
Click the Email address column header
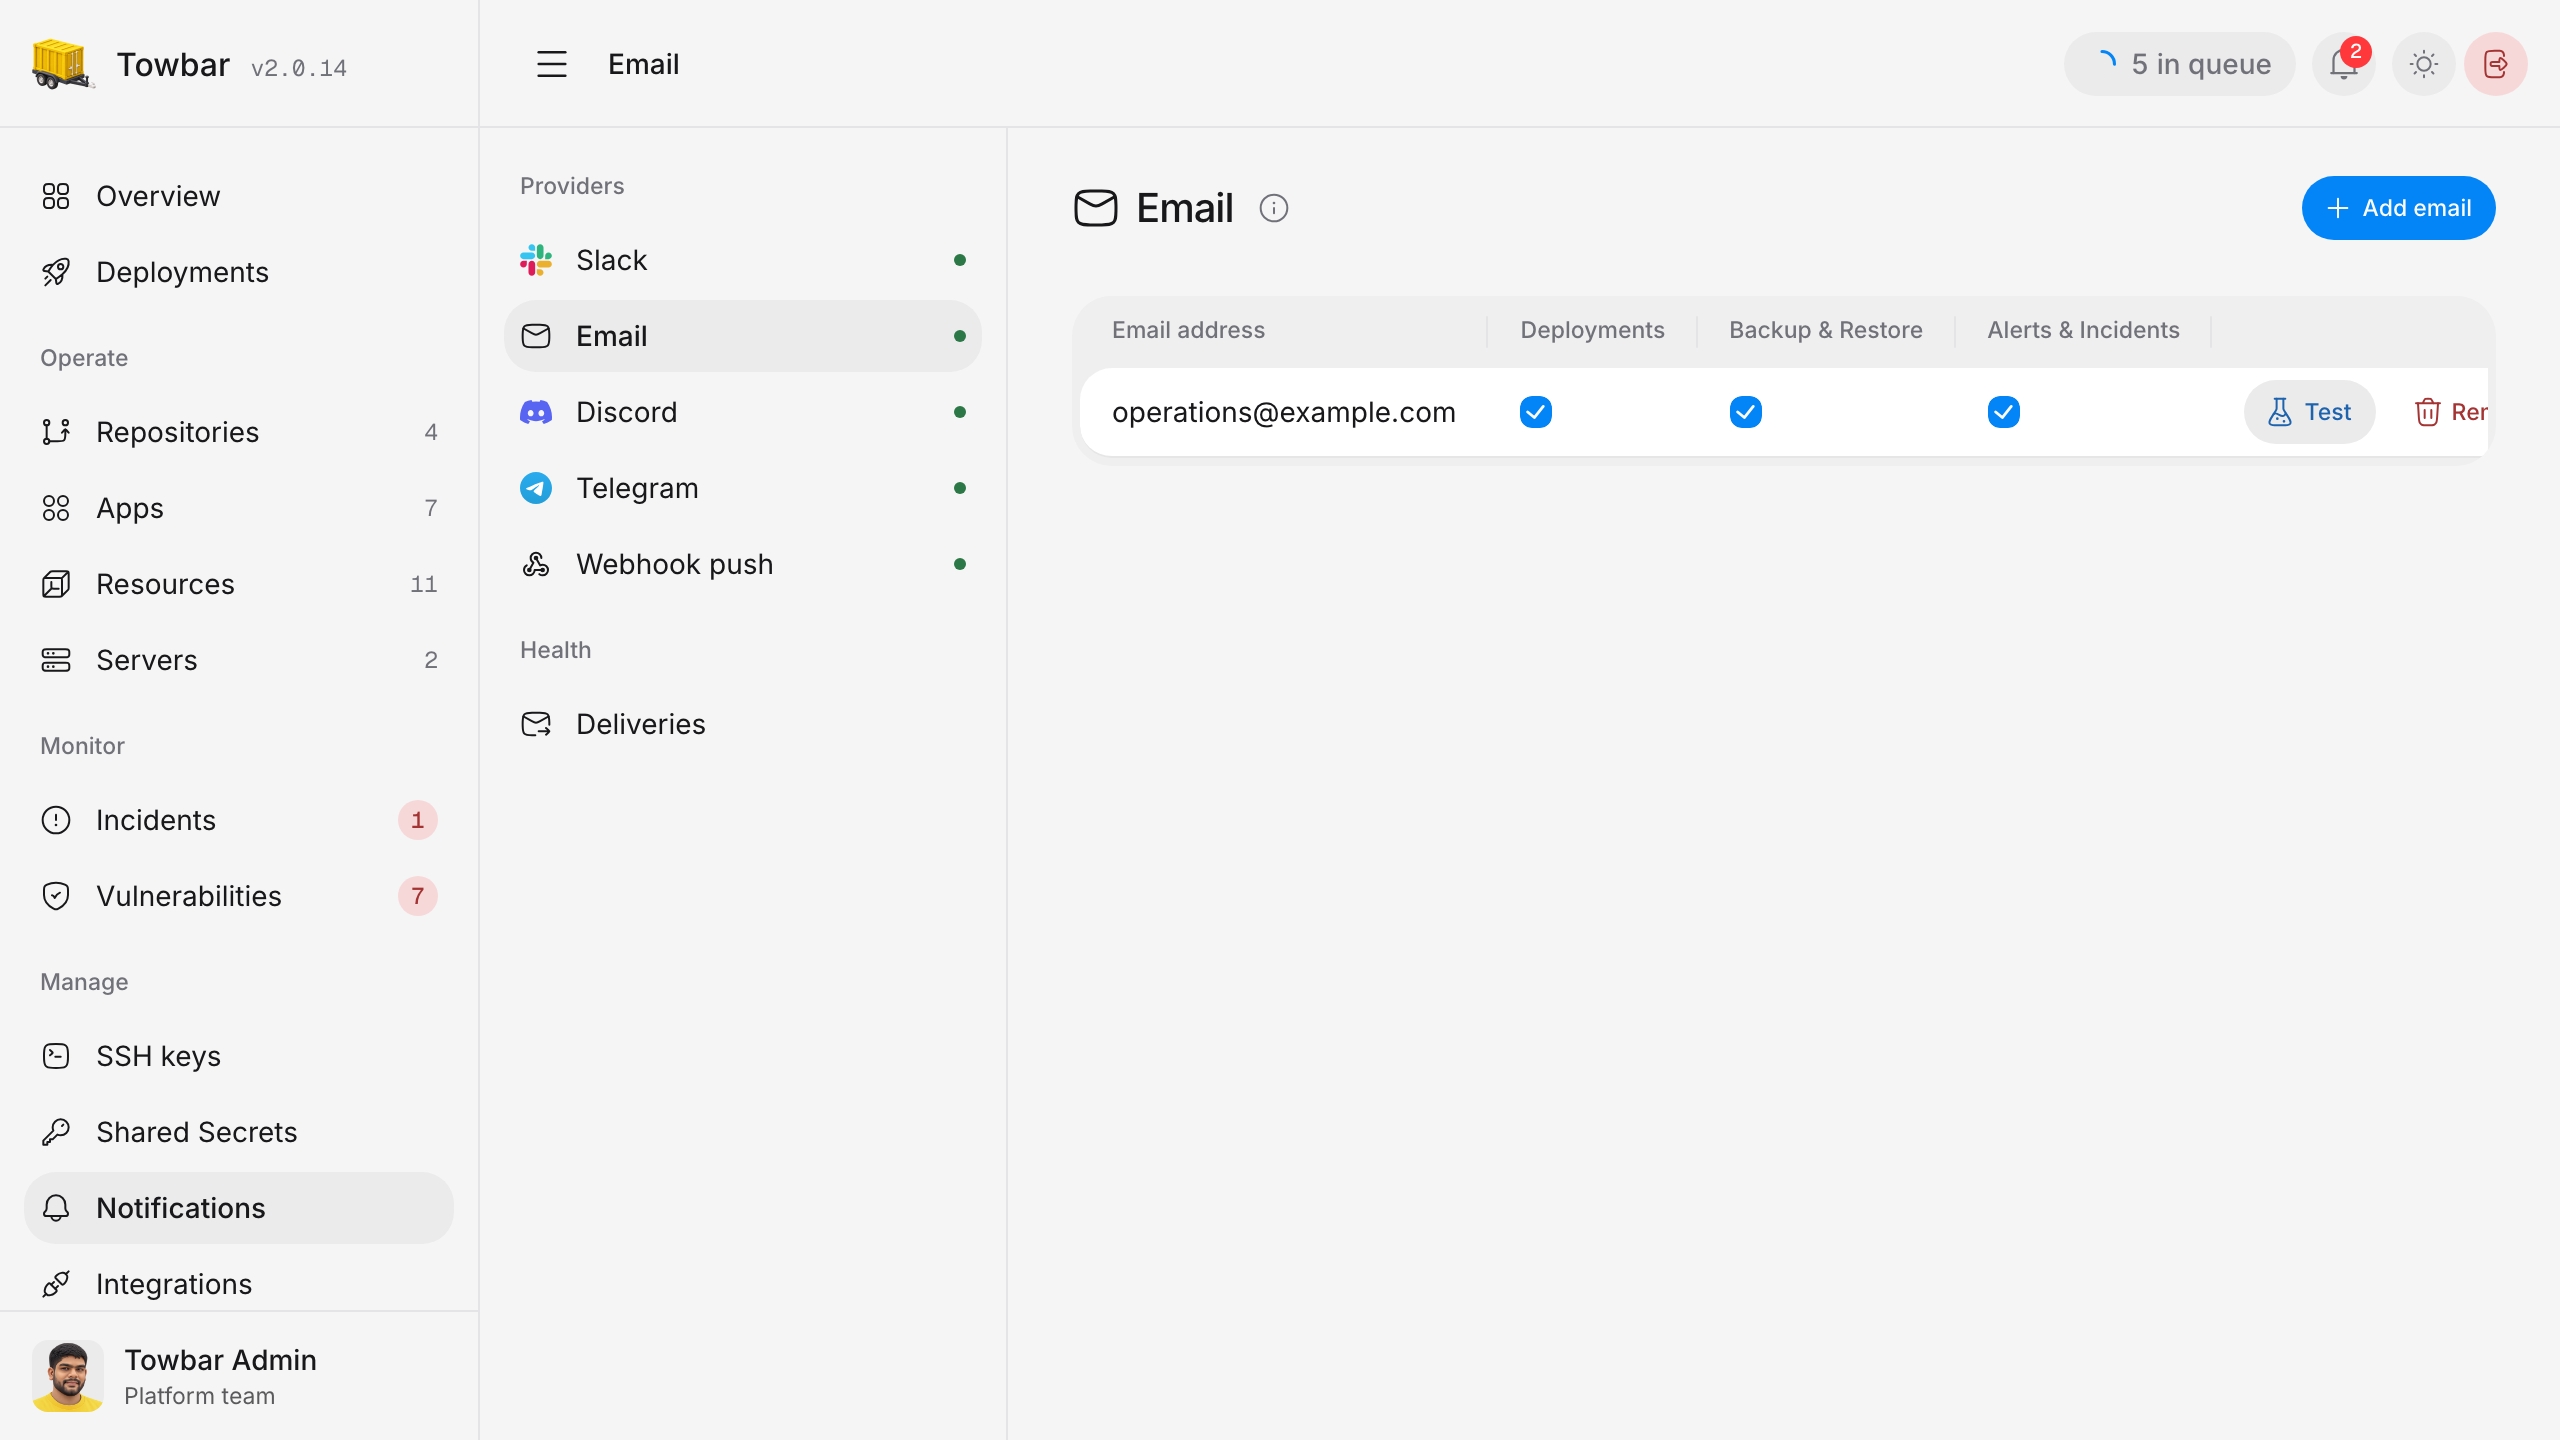click(1188, 330)
